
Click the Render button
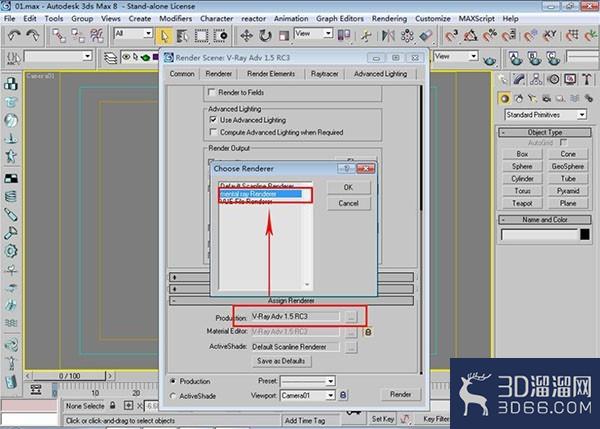pyautogui.click(x=401, y=394)
